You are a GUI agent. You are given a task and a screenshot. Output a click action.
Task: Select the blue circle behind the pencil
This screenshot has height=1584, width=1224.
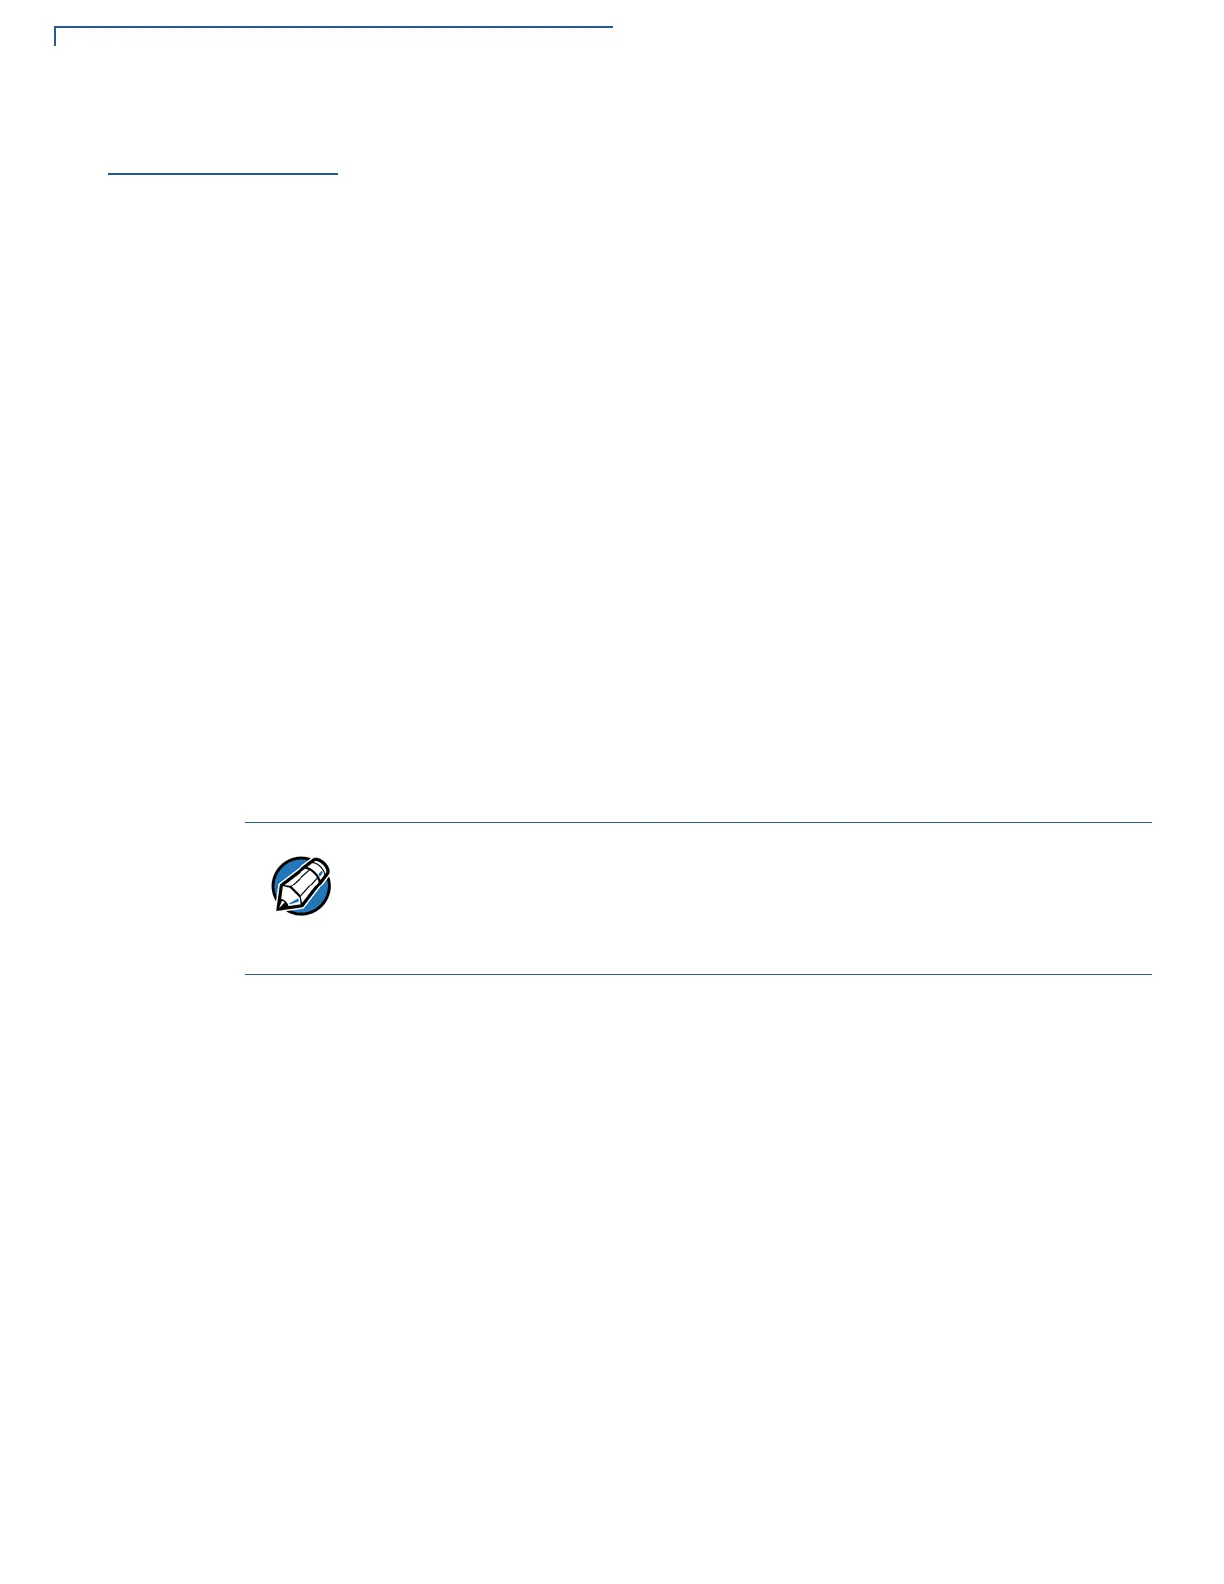tap(301, 885)
